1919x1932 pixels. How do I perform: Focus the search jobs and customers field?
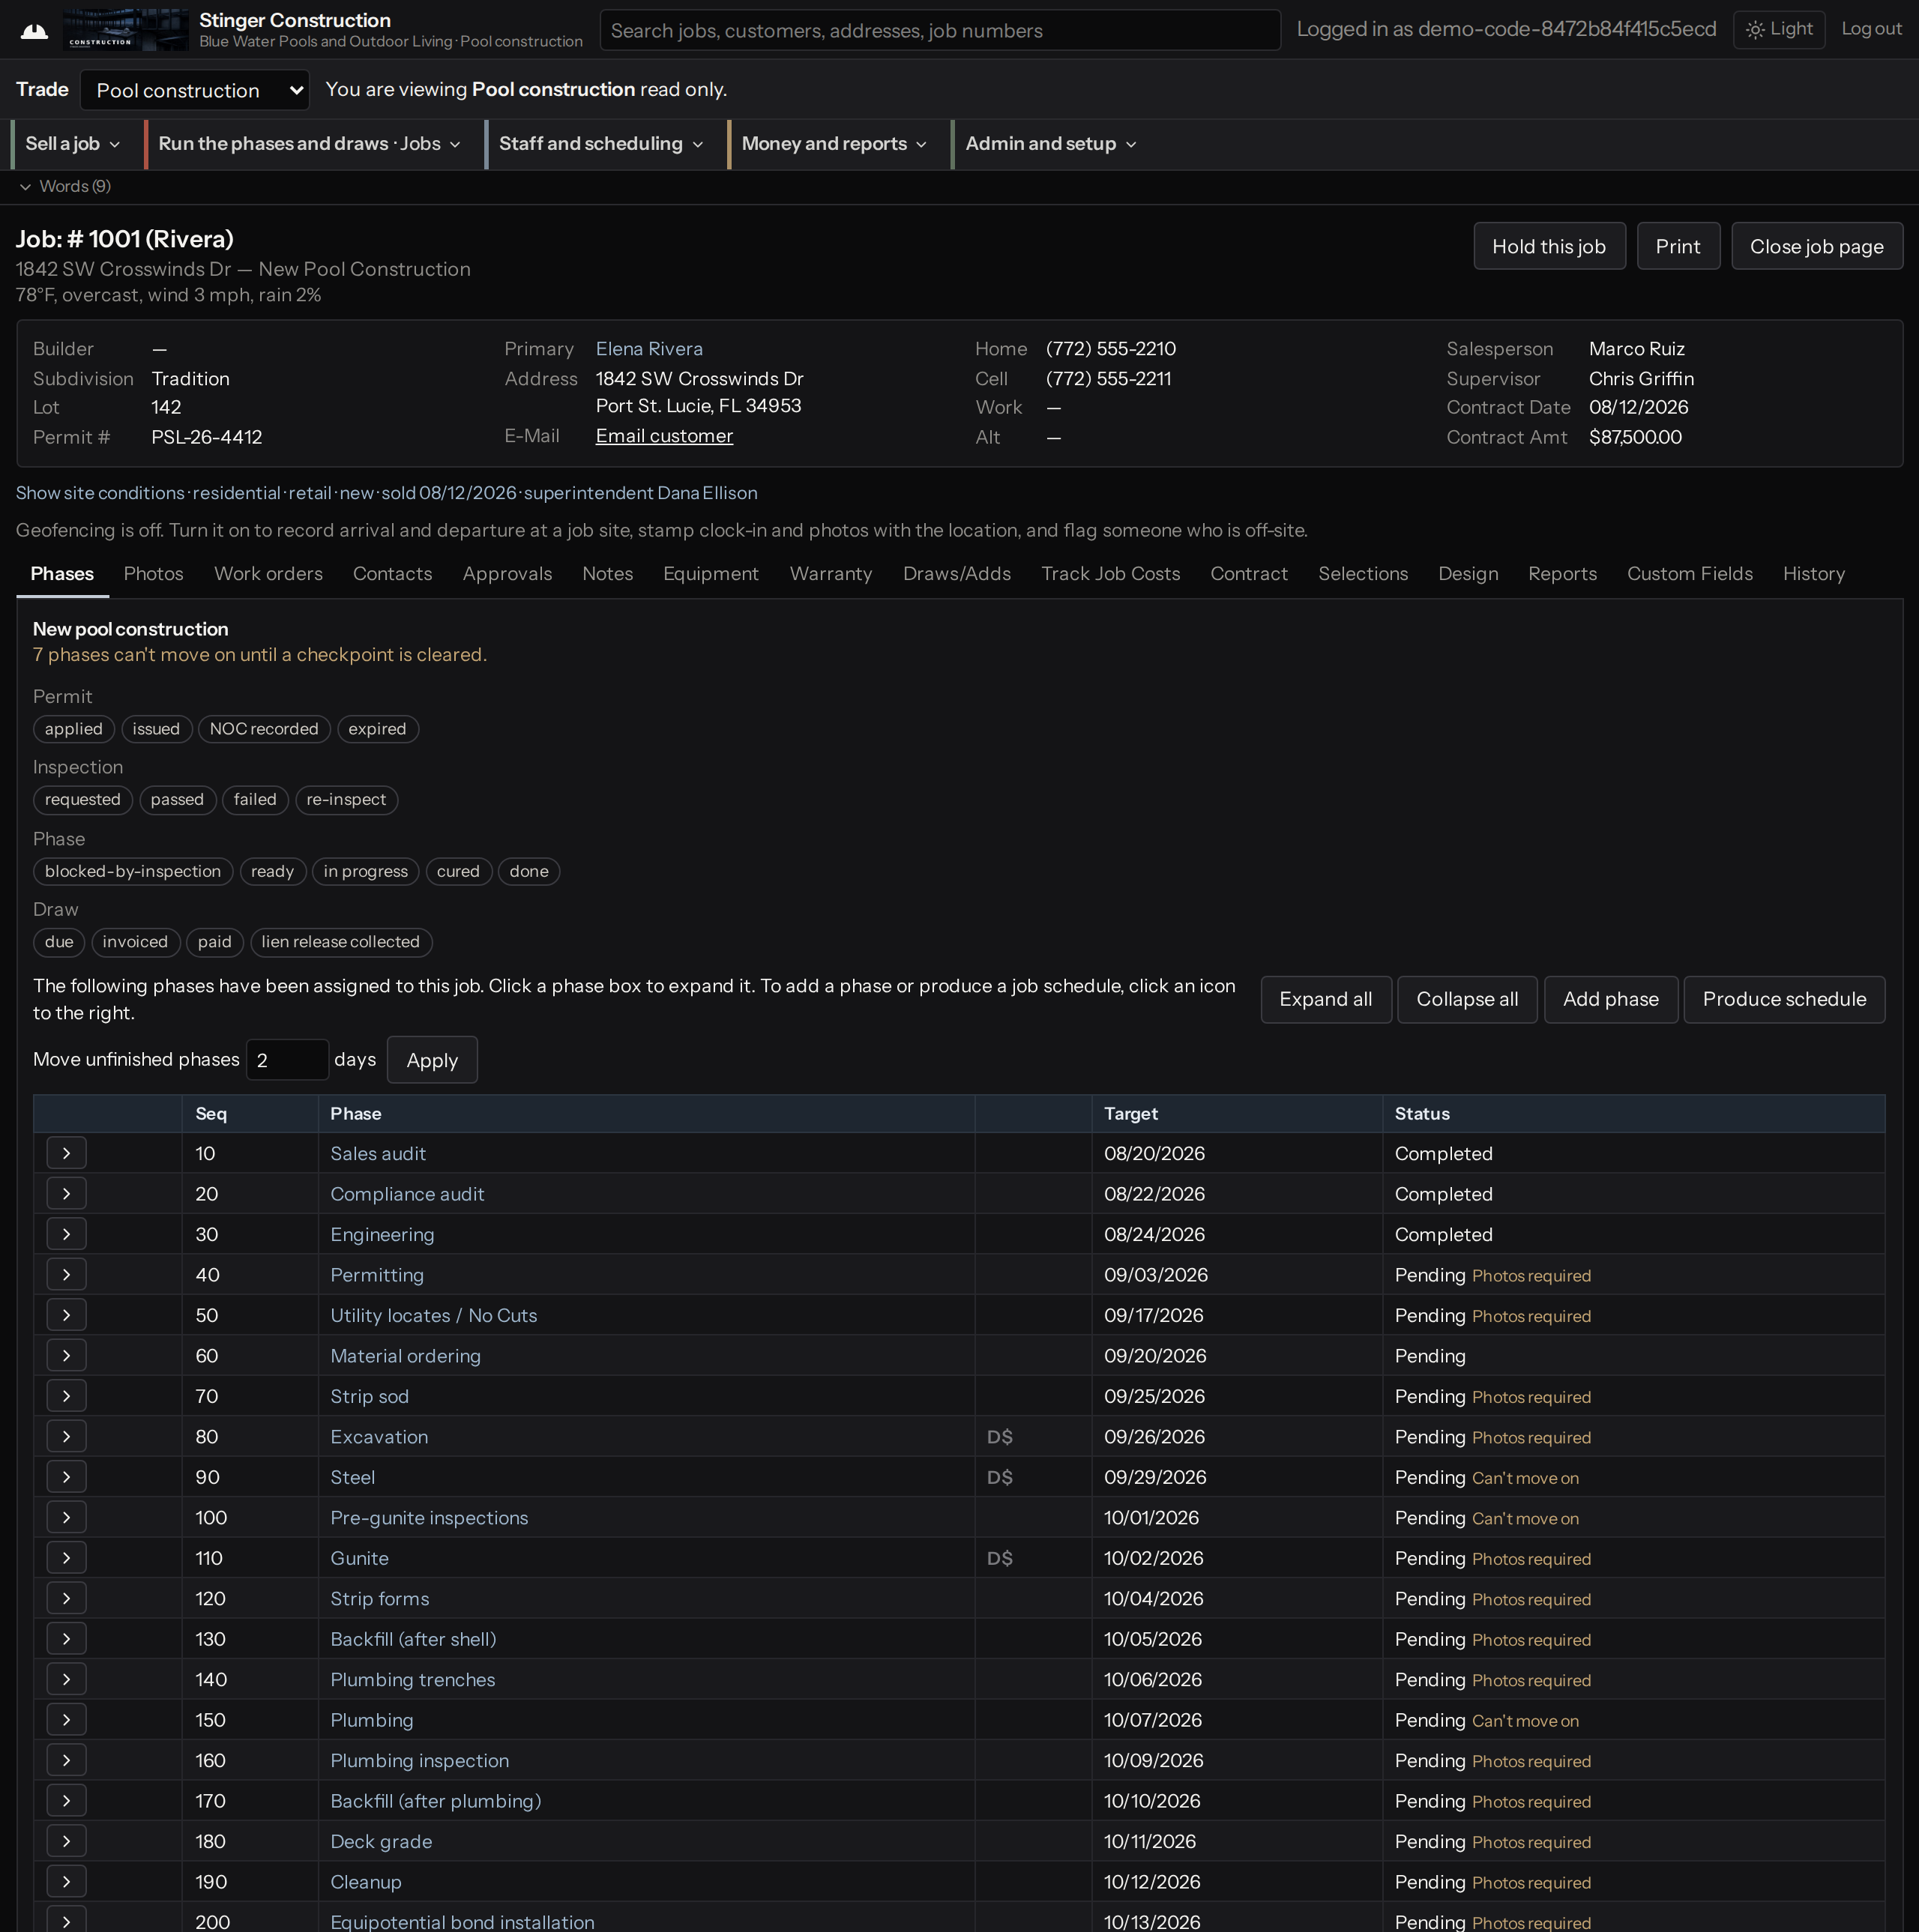click(x=939, y=30)
